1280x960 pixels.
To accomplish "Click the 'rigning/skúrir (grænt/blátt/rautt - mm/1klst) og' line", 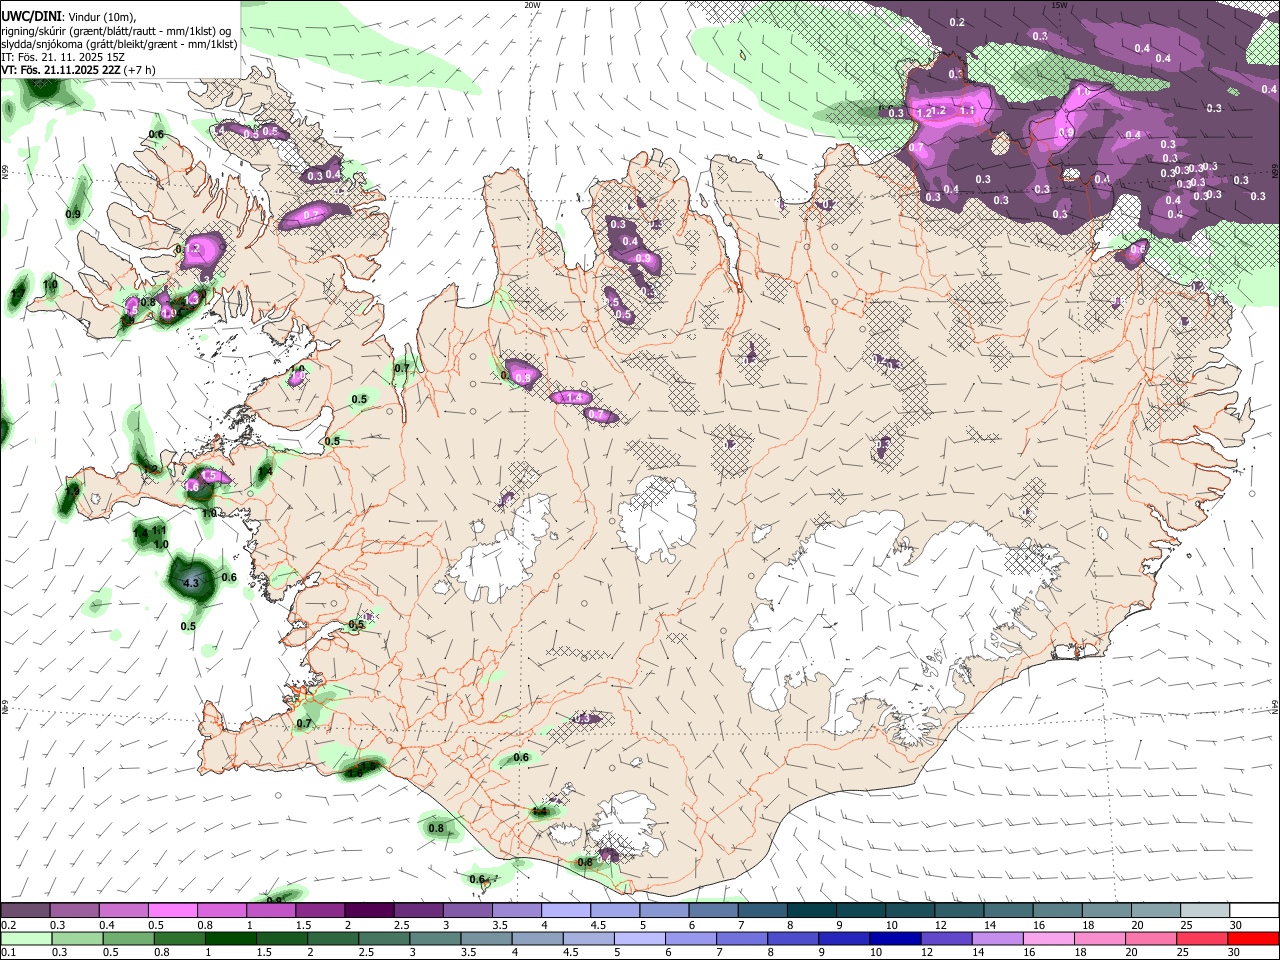I will point(117,31).
